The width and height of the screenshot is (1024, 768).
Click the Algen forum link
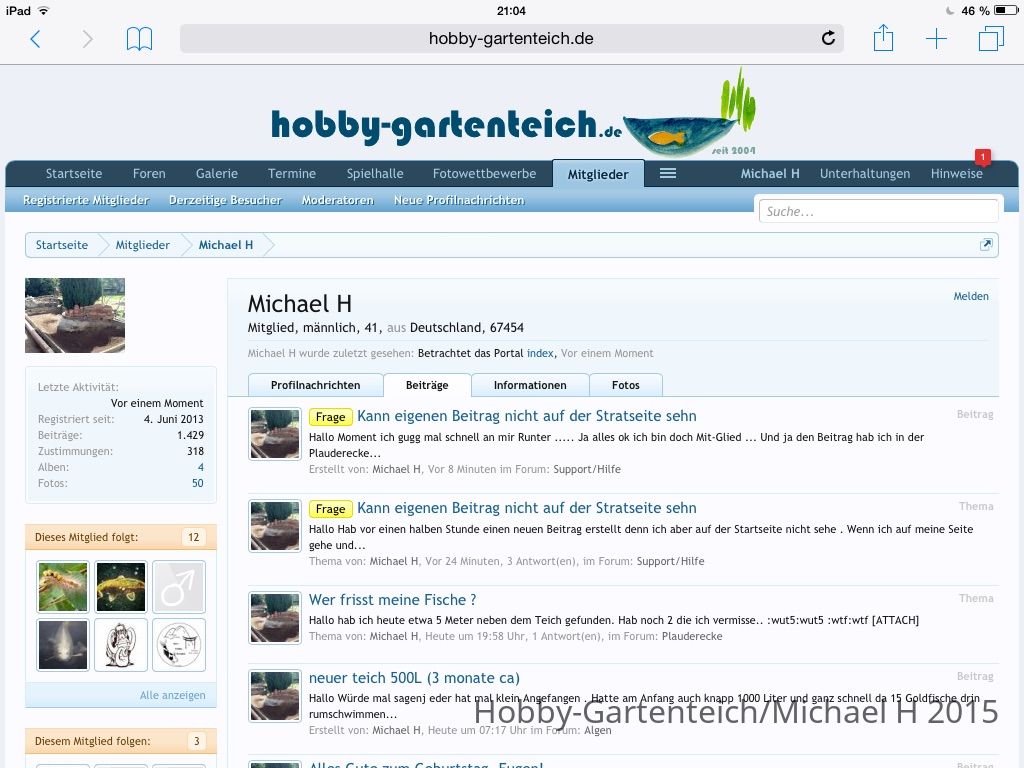point(598,730)
